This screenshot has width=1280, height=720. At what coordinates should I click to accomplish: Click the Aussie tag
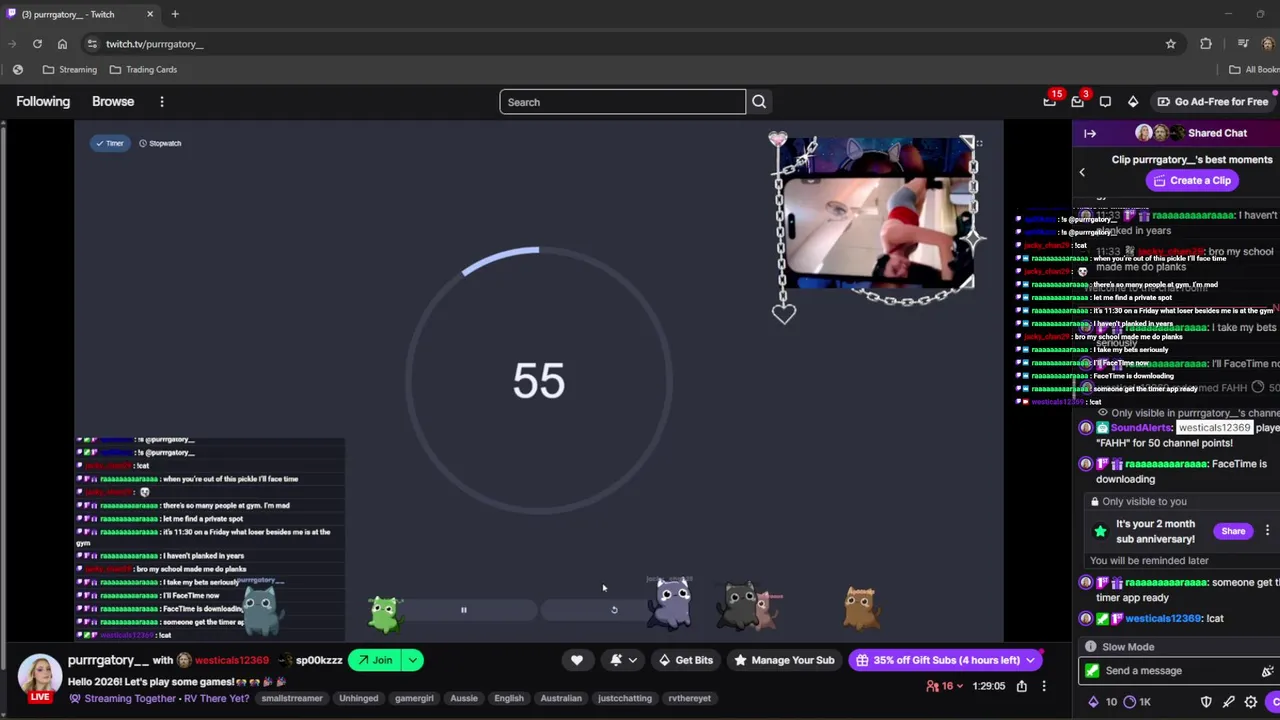(x=464, y=698)
